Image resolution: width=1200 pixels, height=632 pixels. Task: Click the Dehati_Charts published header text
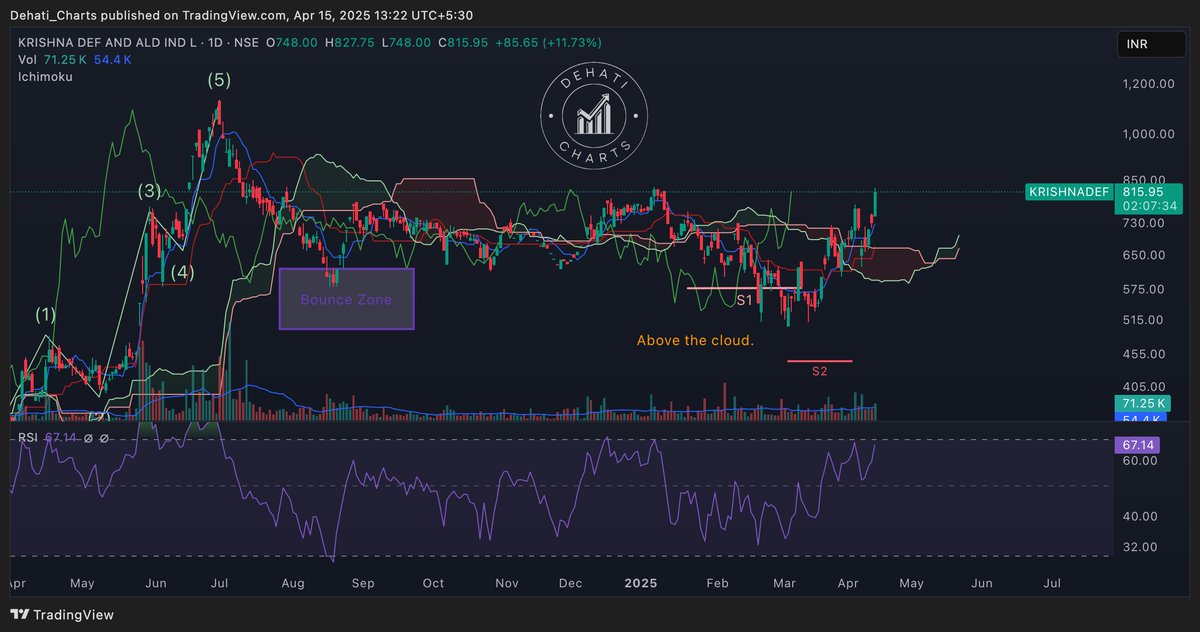(x=242, y=15)
